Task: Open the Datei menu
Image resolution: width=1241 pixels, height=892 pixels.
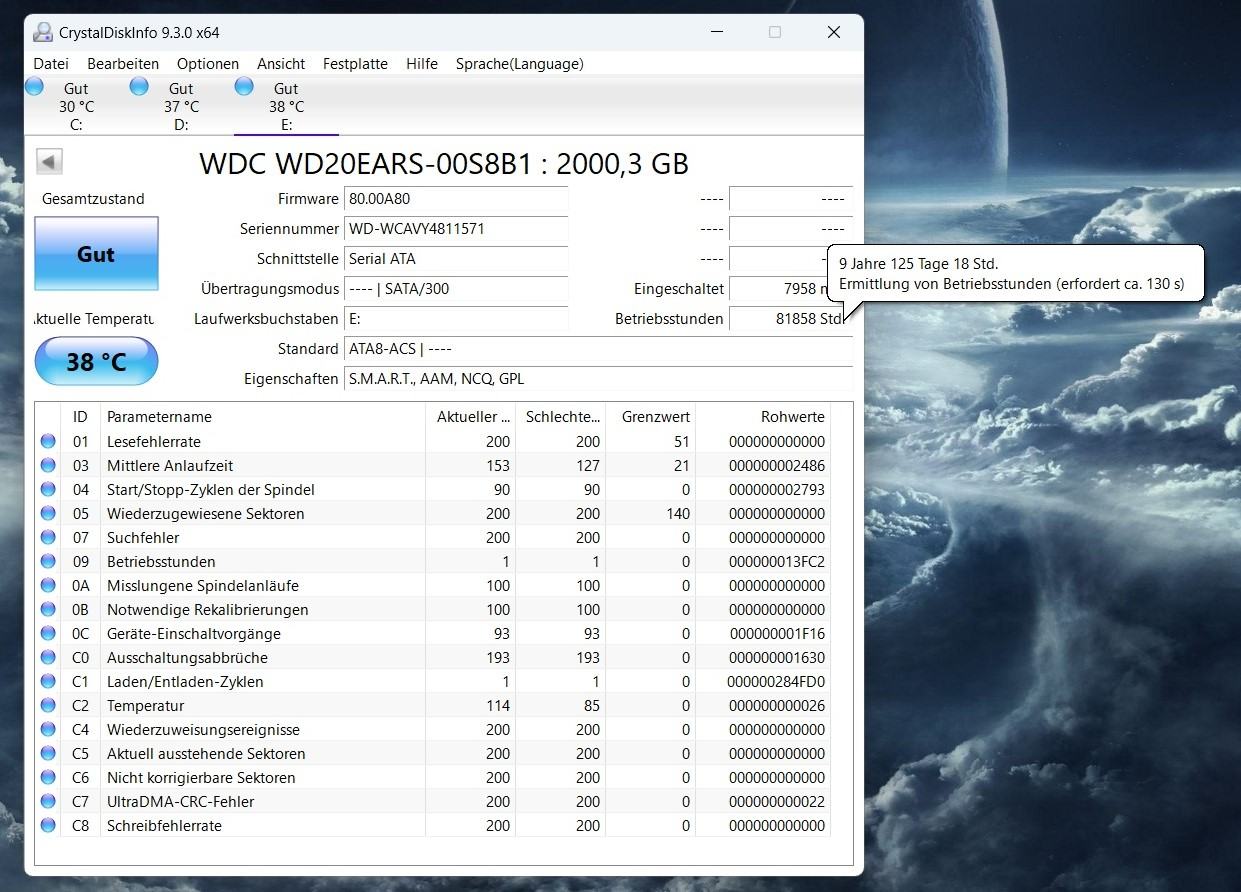Action: [51, 63]
